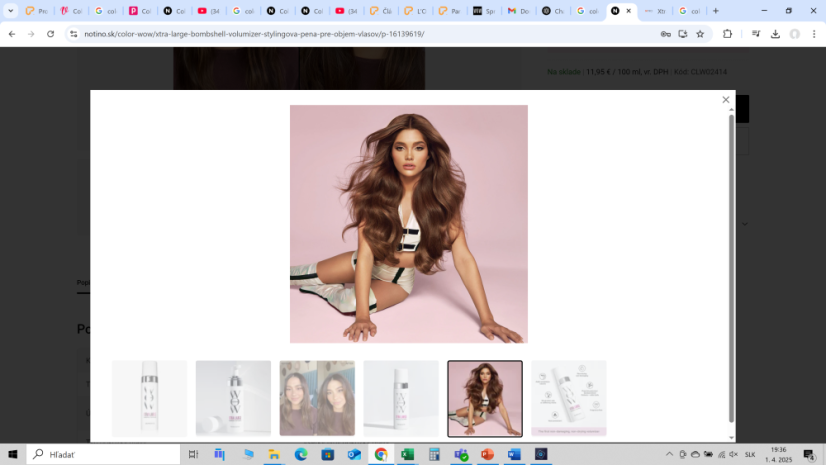
Task: Click the browser forward arrow
Action: (31, 34)
